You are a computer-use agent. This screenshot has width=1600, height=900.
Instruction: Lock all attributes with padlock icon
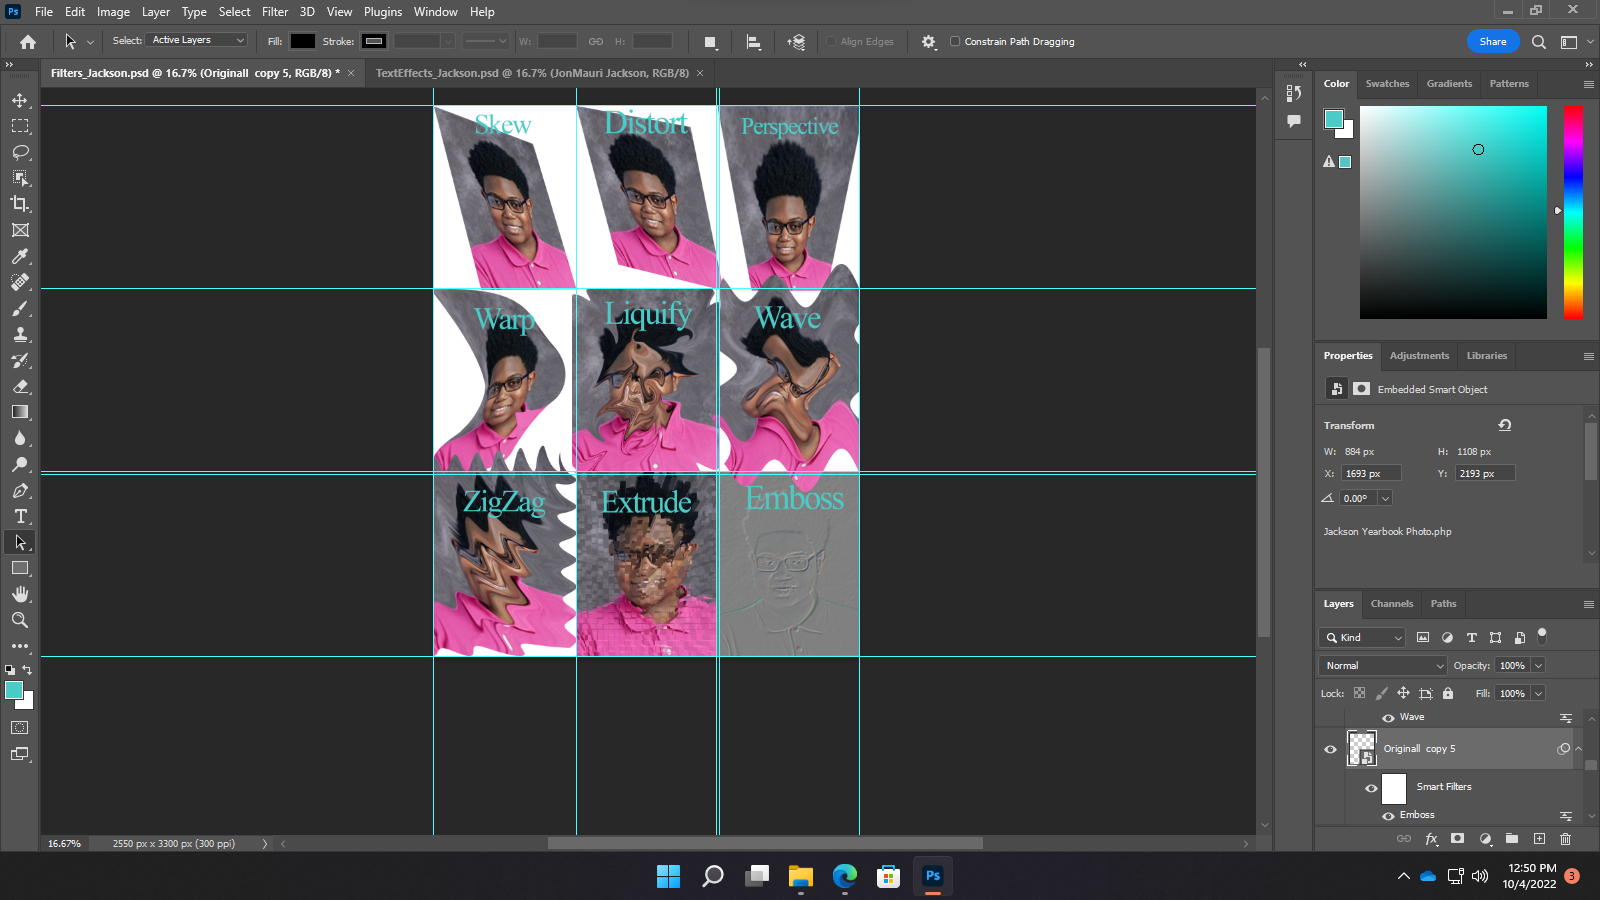1448,693
